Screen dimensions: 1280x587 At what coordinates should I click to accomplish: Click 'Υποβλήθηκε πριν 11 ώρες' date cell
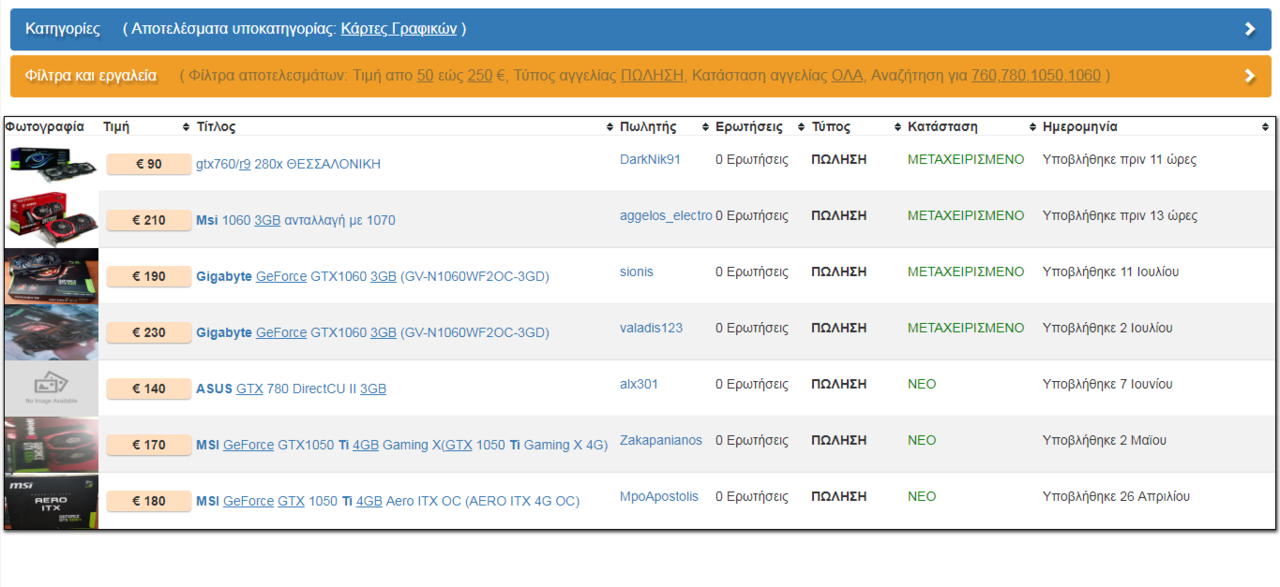1119,159
